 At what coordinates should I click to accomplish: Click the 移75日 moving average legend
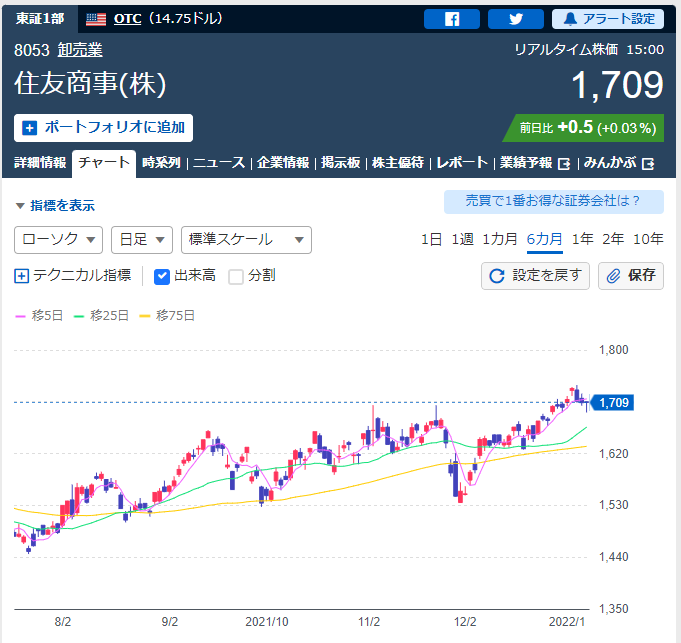(x=167, y=316)
